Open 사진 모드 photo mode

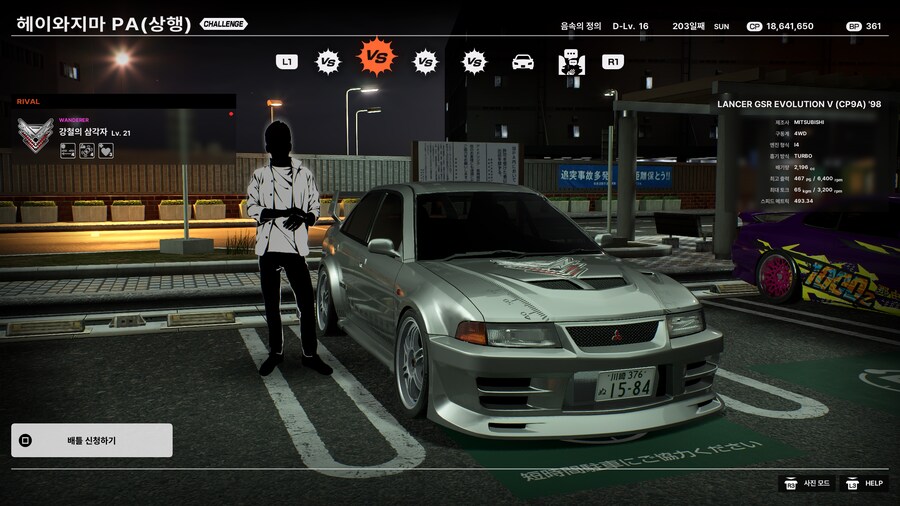(809, 483)
